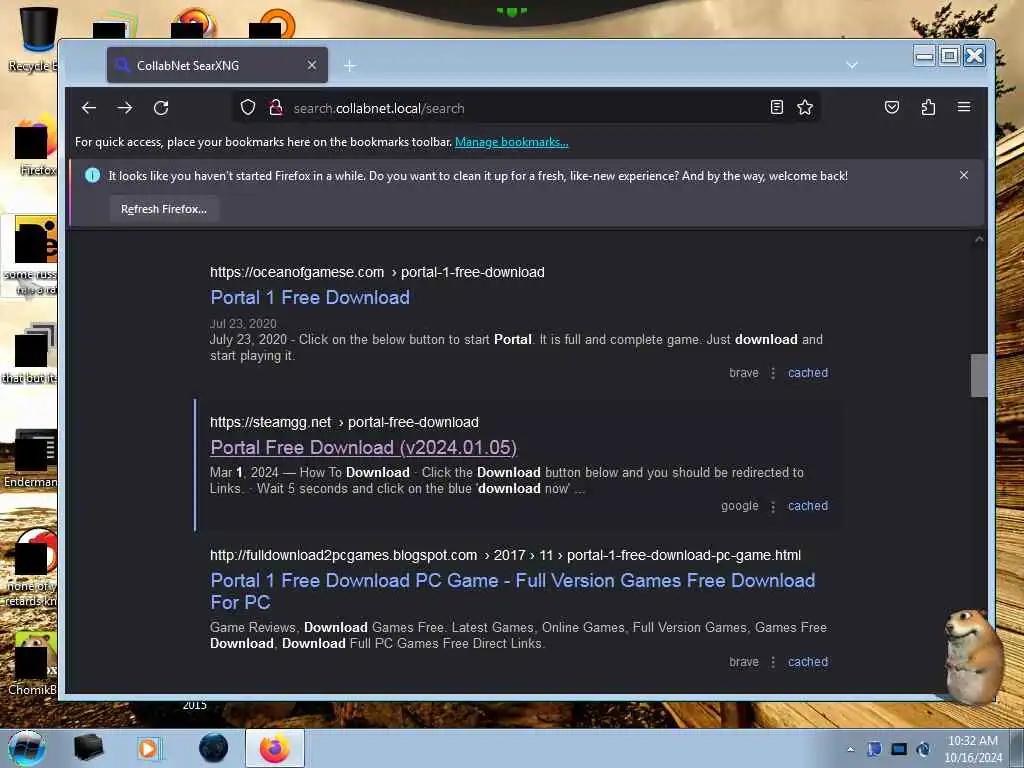
Task: Minimize the Firefox window
Action: point(925,56)
